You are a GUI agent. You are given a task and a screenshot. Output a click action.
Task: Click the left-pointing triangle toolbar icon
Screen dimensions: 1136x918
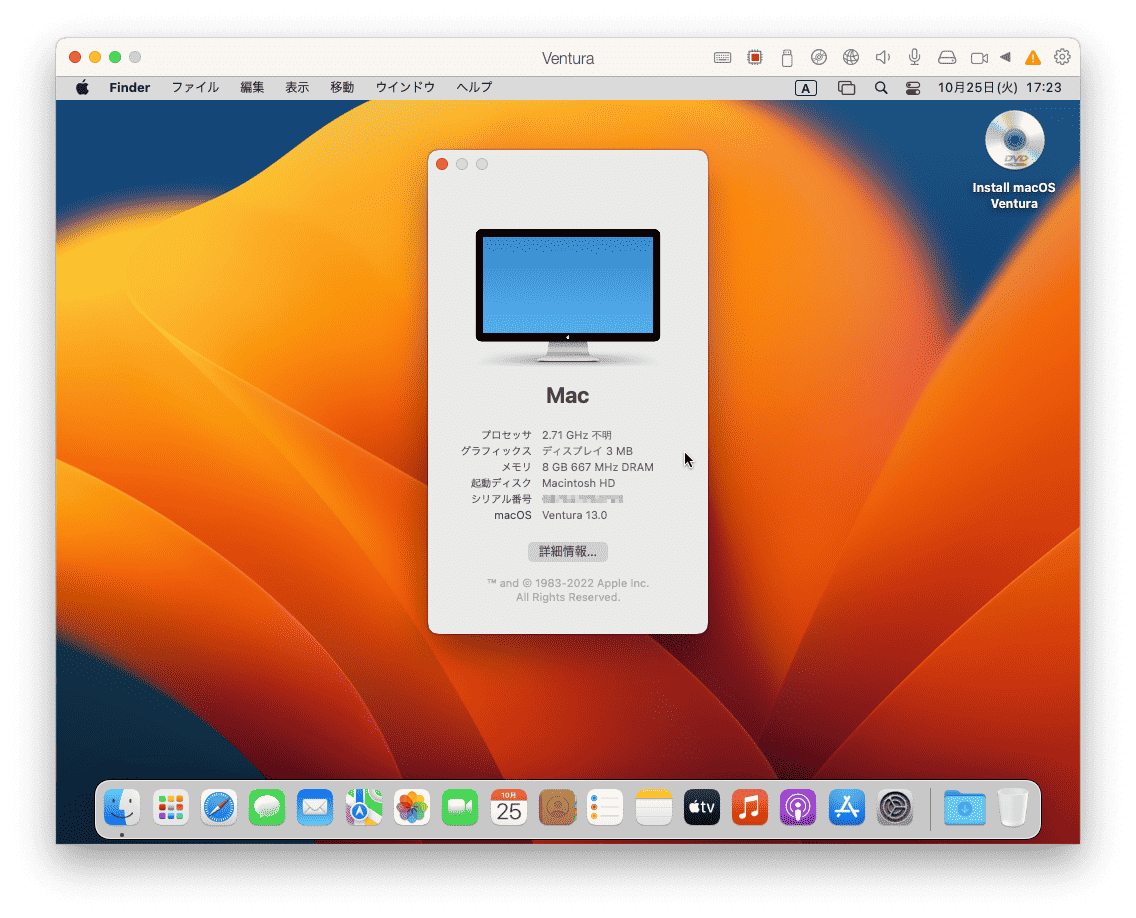pyautogui.click(x=1005, y=57)
